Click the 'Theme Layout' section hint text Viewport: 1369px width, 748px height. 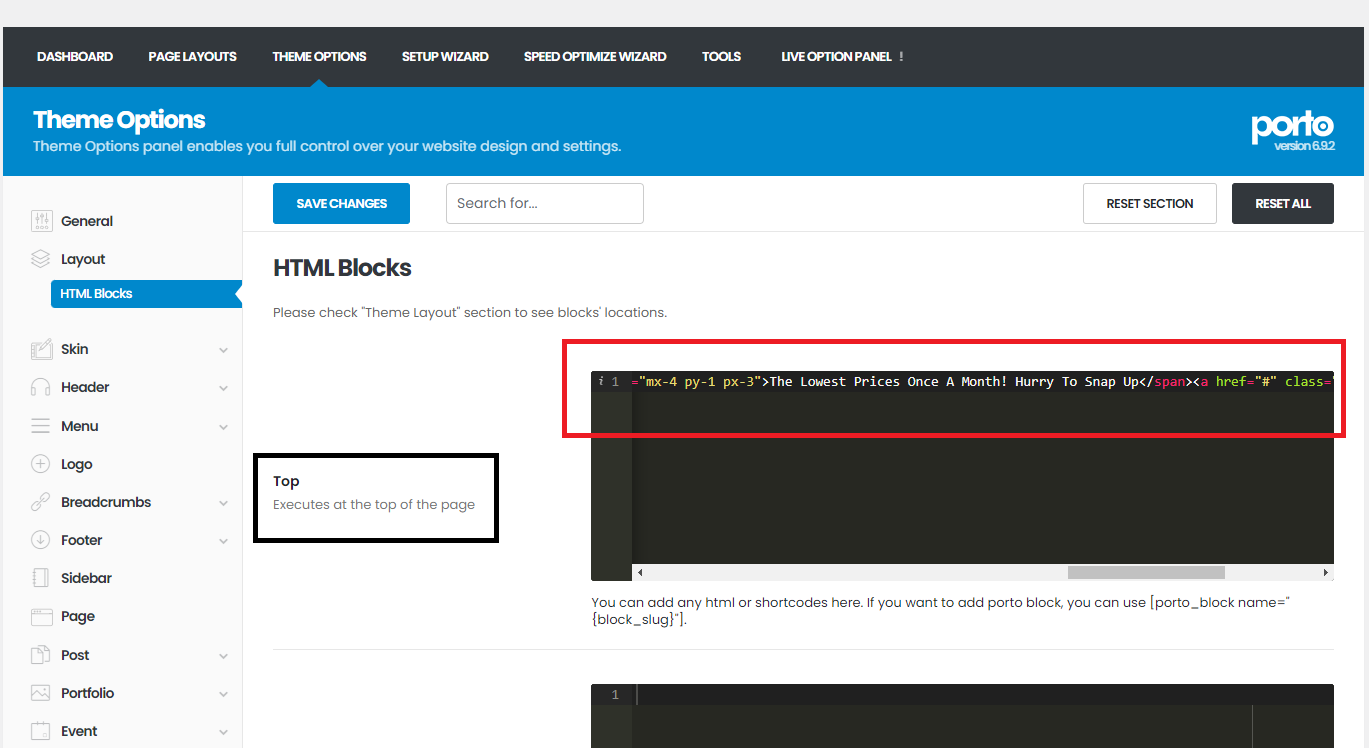470,312
